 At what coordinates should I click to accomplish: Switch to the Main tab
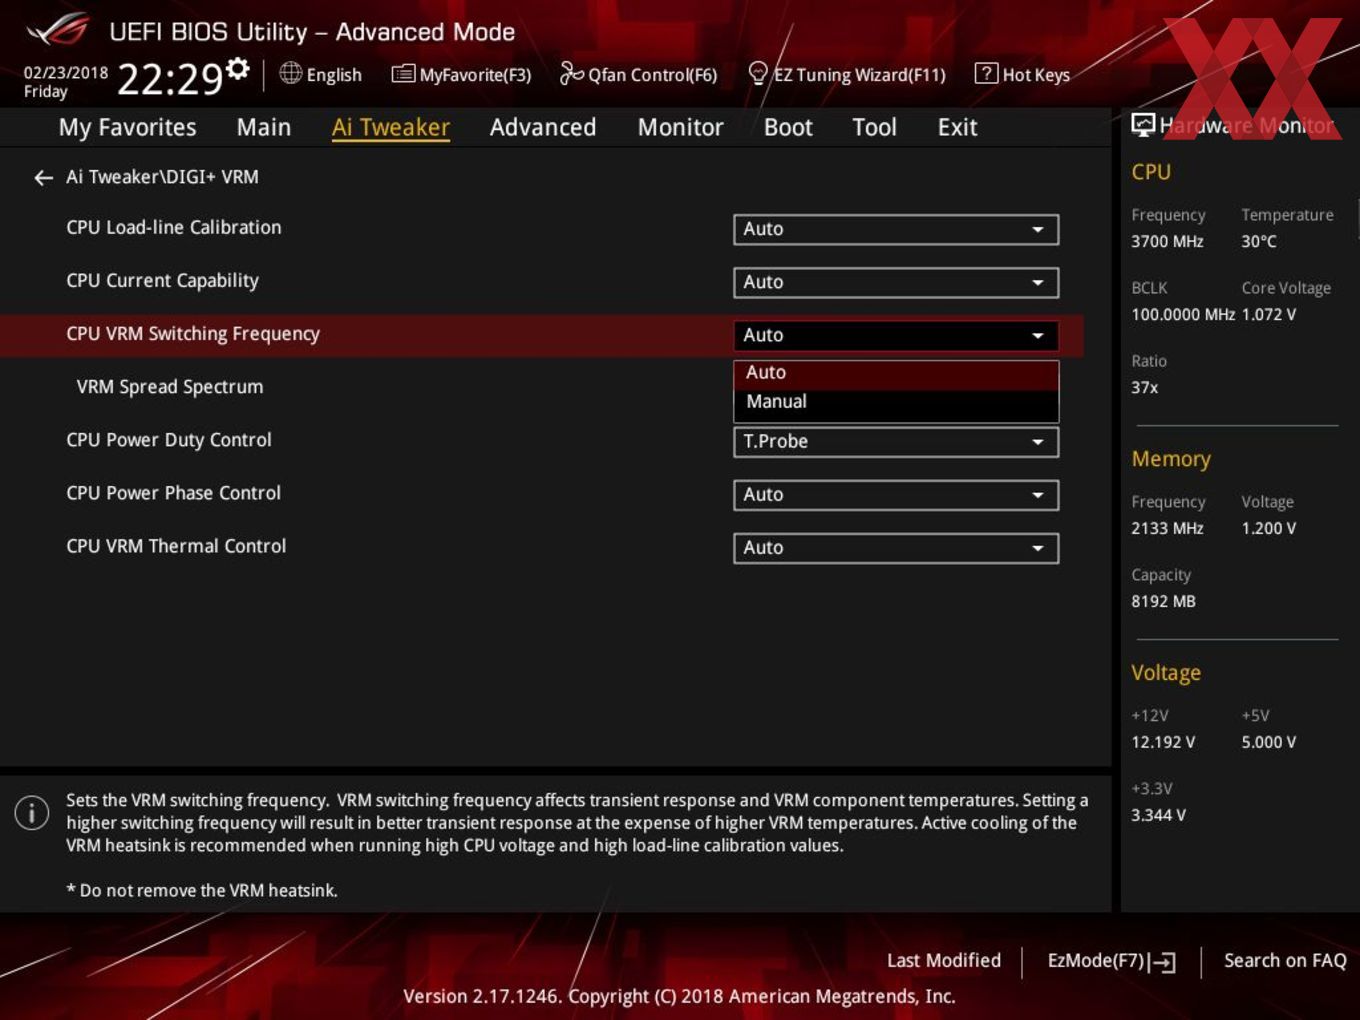(x=264, y=127)
